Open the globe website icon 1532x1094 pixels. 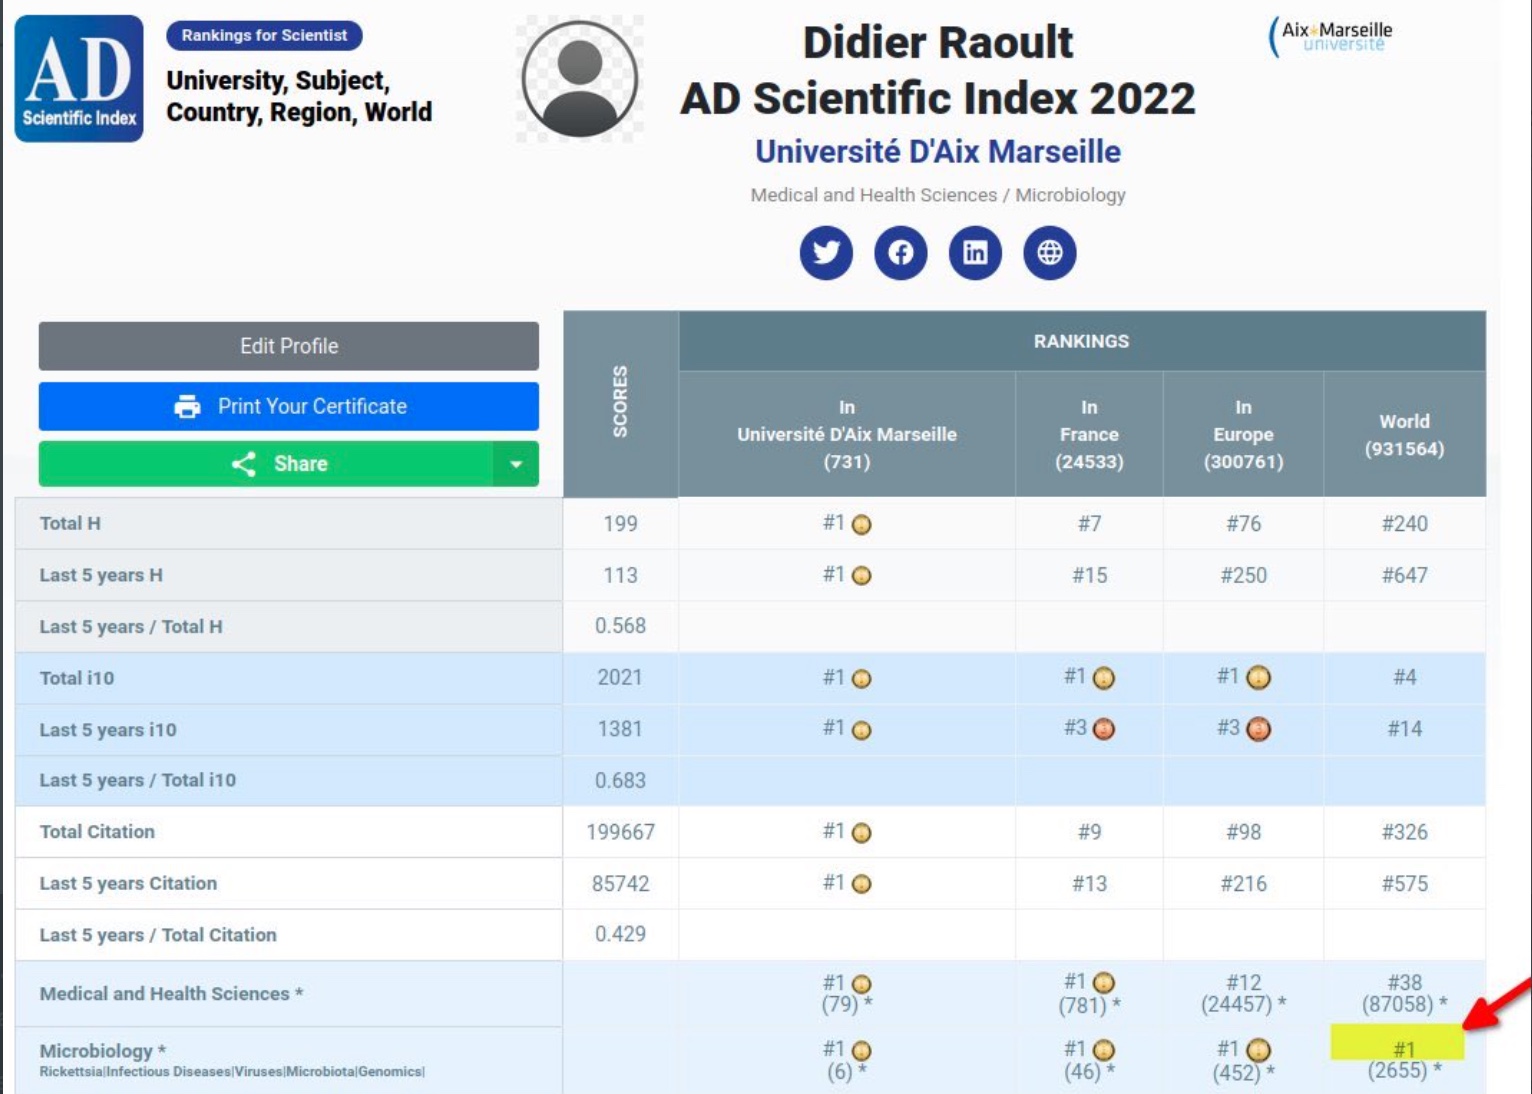pos(1050,253)
